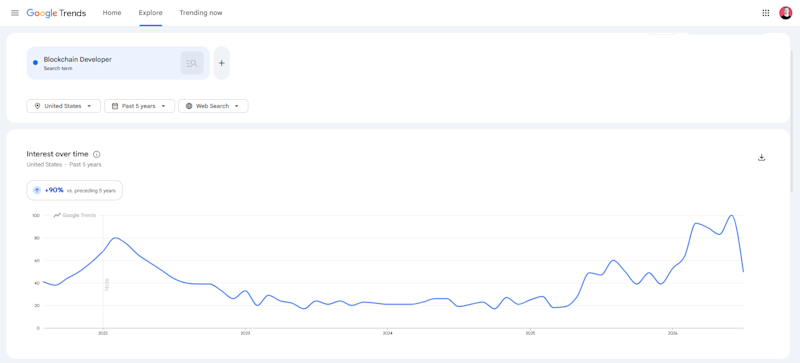Download interest over time data as CSV
The image size is (800, 363).
(761, 157)
